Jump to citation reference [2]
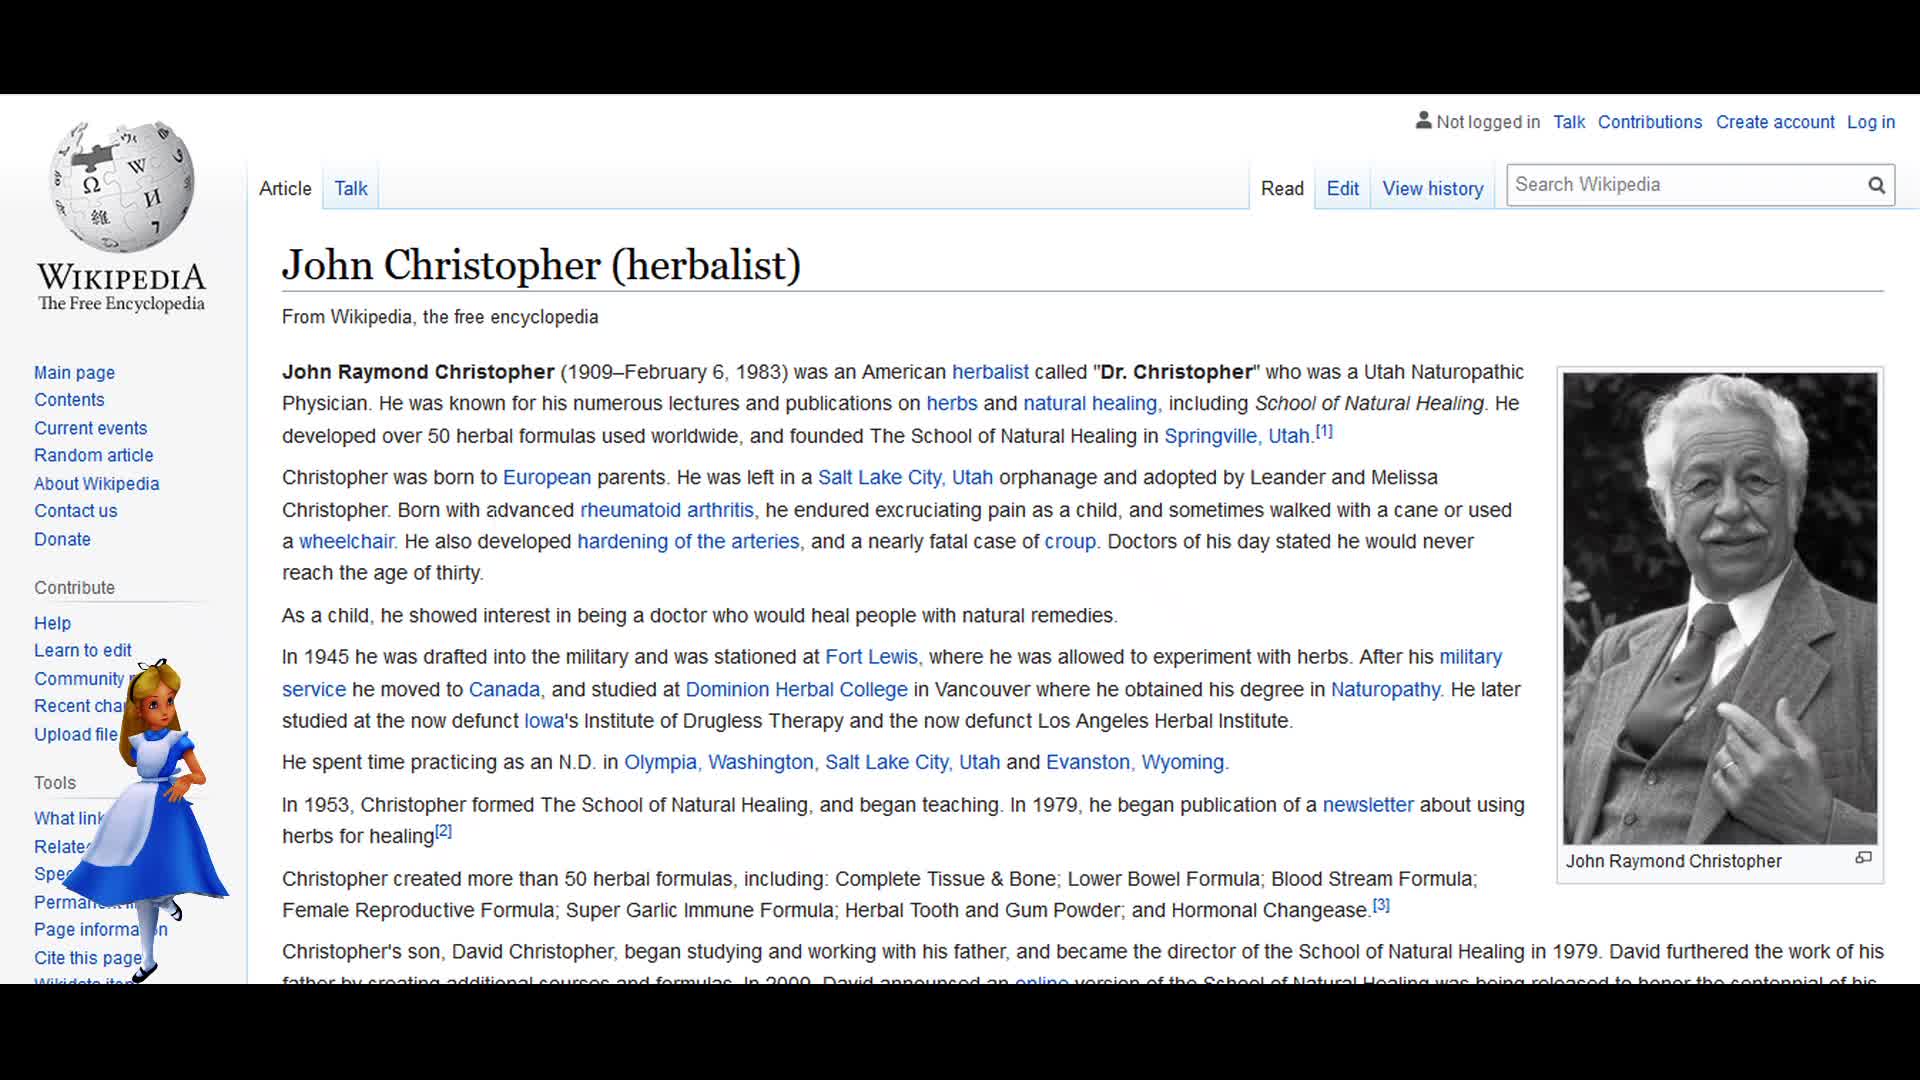 [443, 831]
